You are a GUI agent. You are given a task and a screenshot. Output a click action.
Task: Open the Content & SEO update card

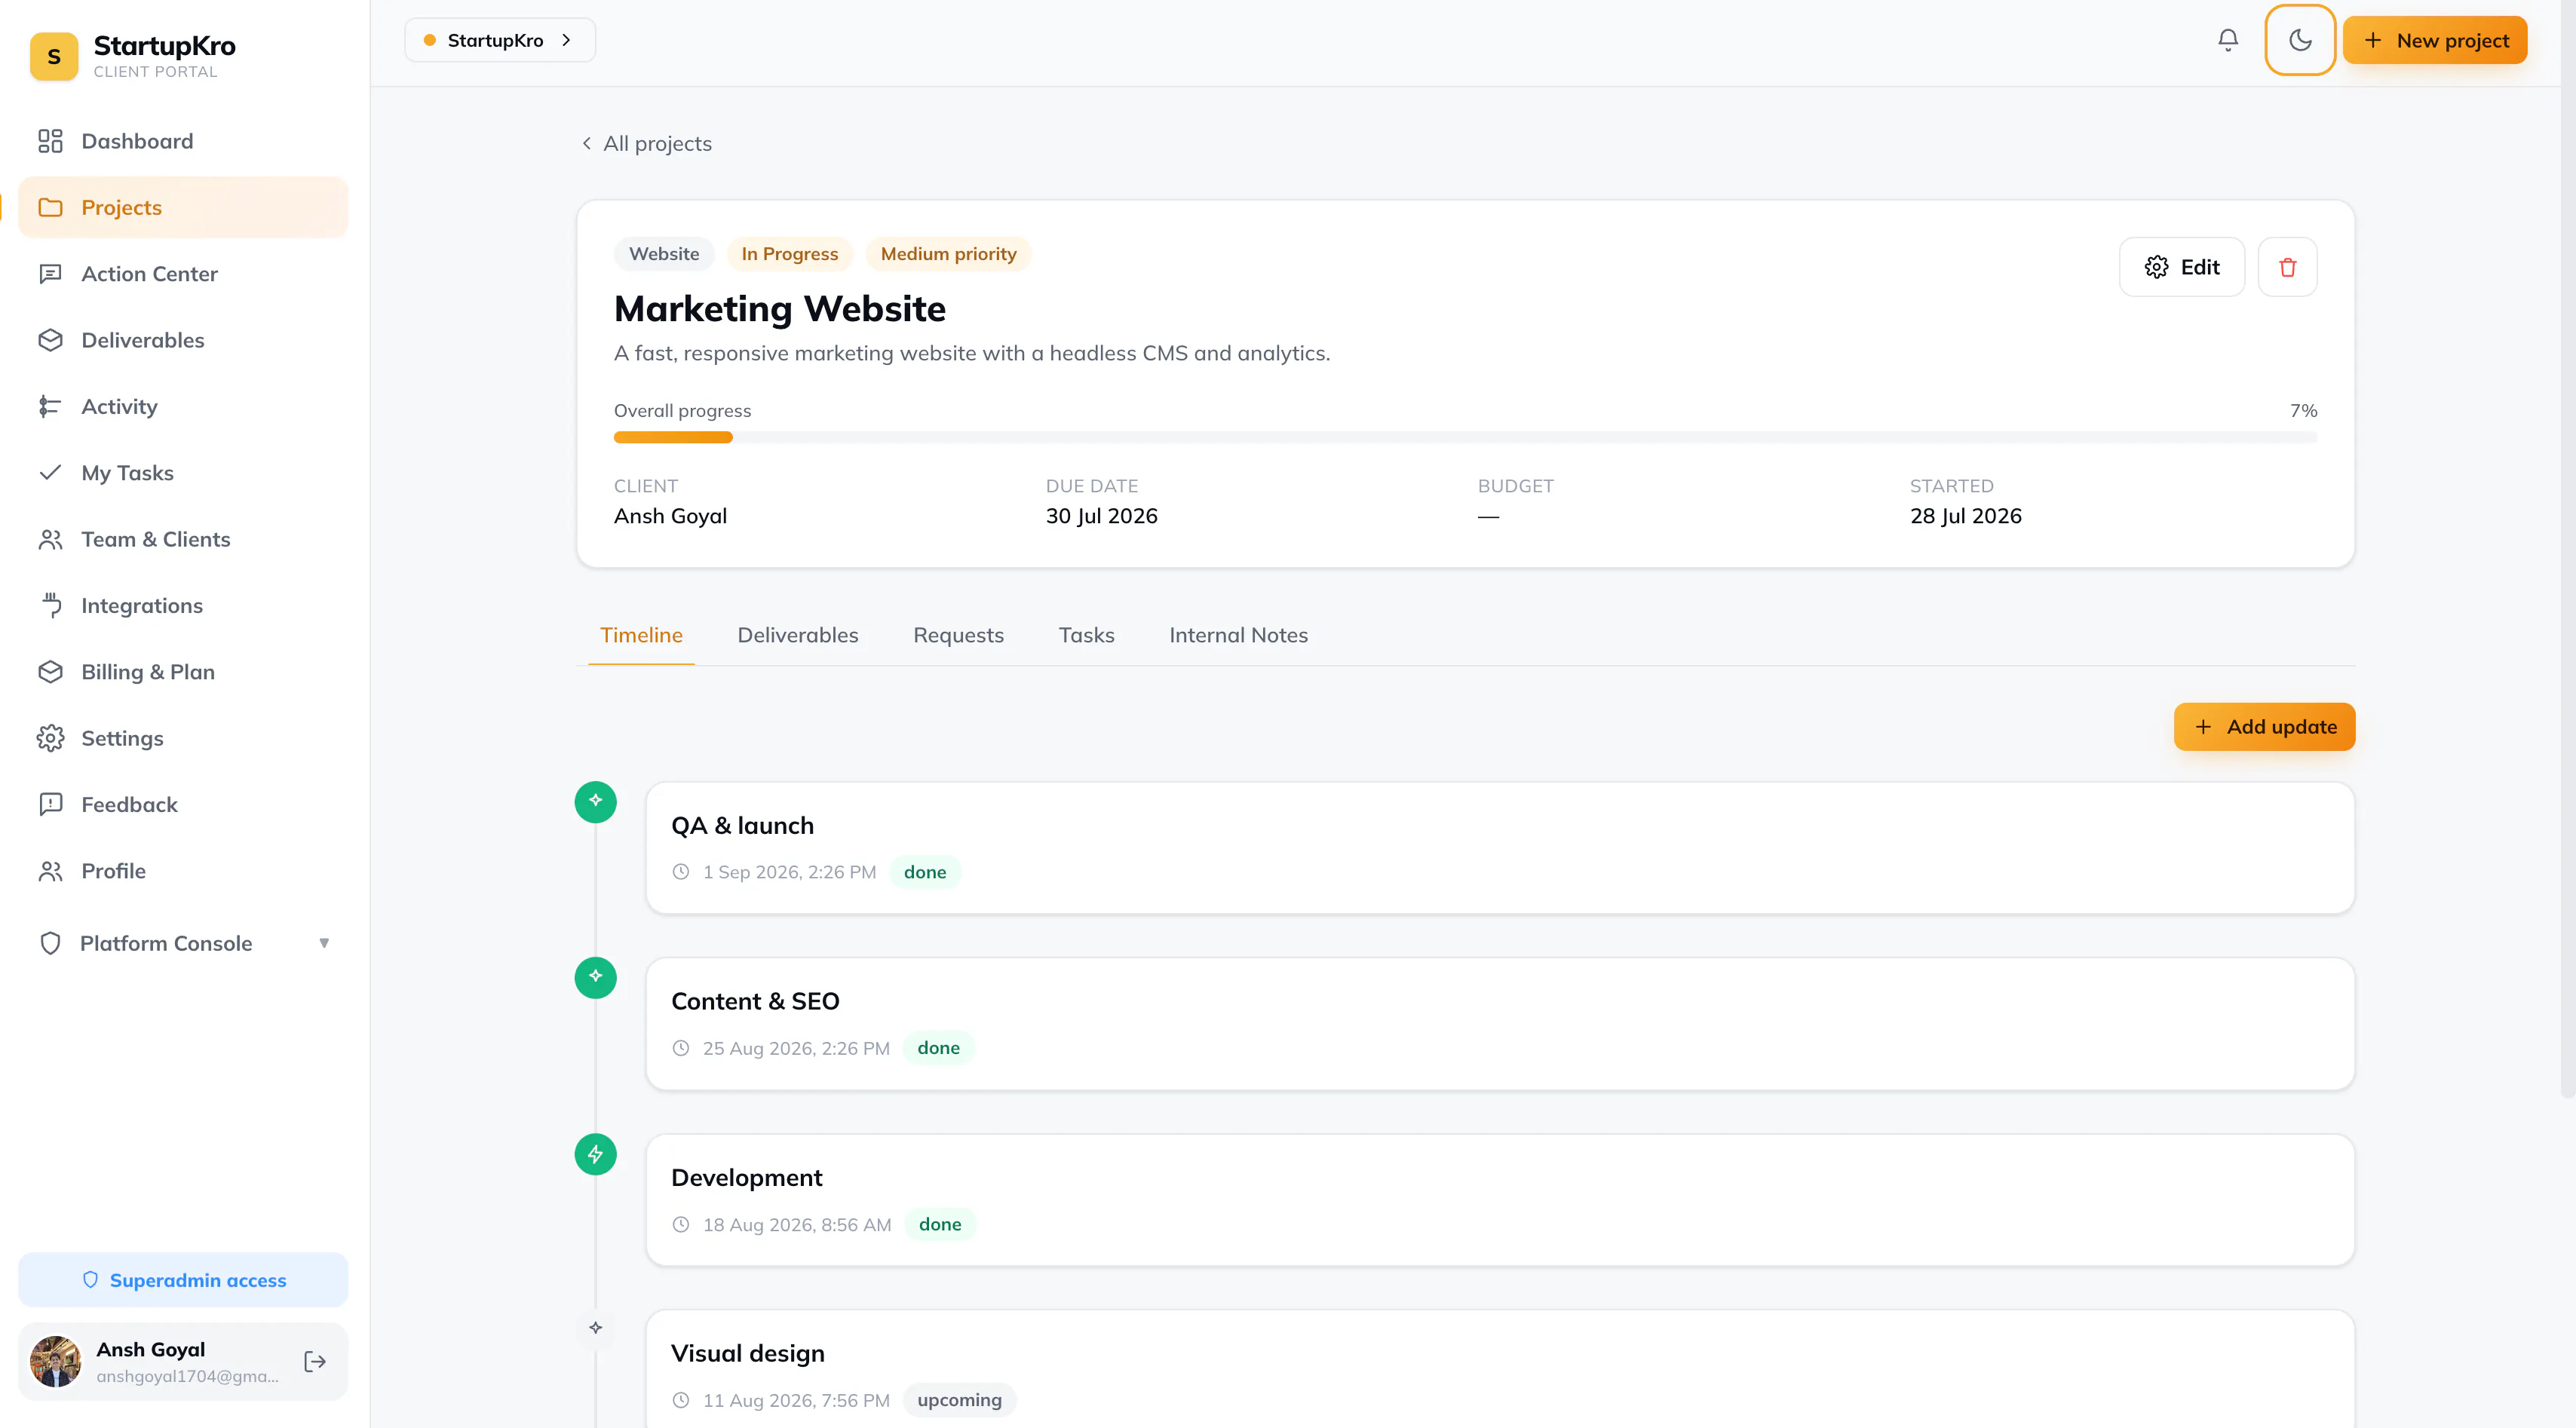point(1500,1024)
